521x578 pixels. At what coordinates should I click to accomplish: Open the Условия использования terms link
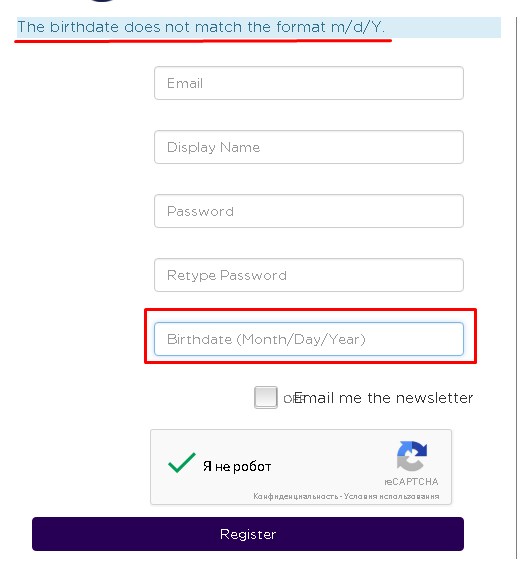(392, 497)
